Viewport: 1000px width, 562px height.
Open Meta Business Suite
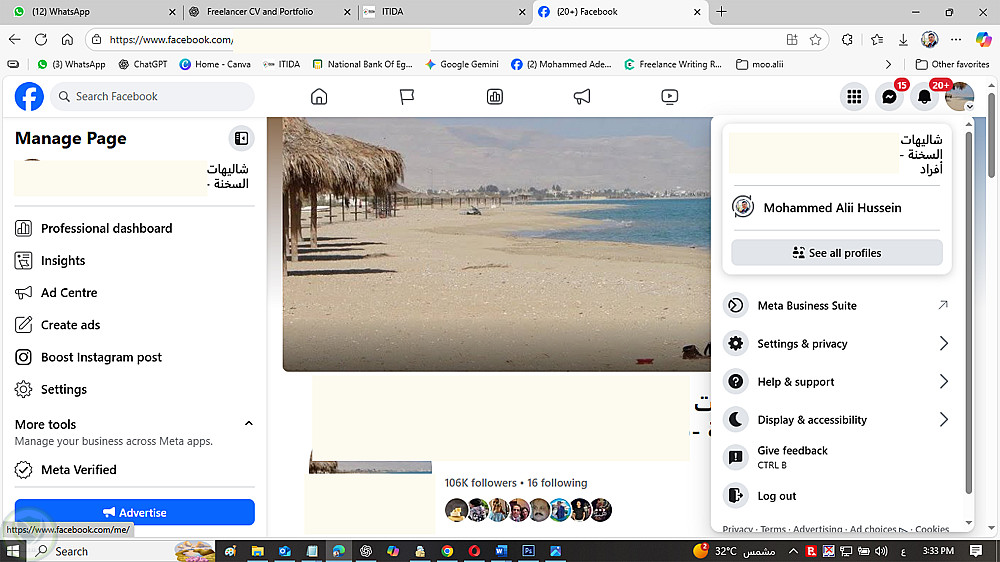point(837,306)
